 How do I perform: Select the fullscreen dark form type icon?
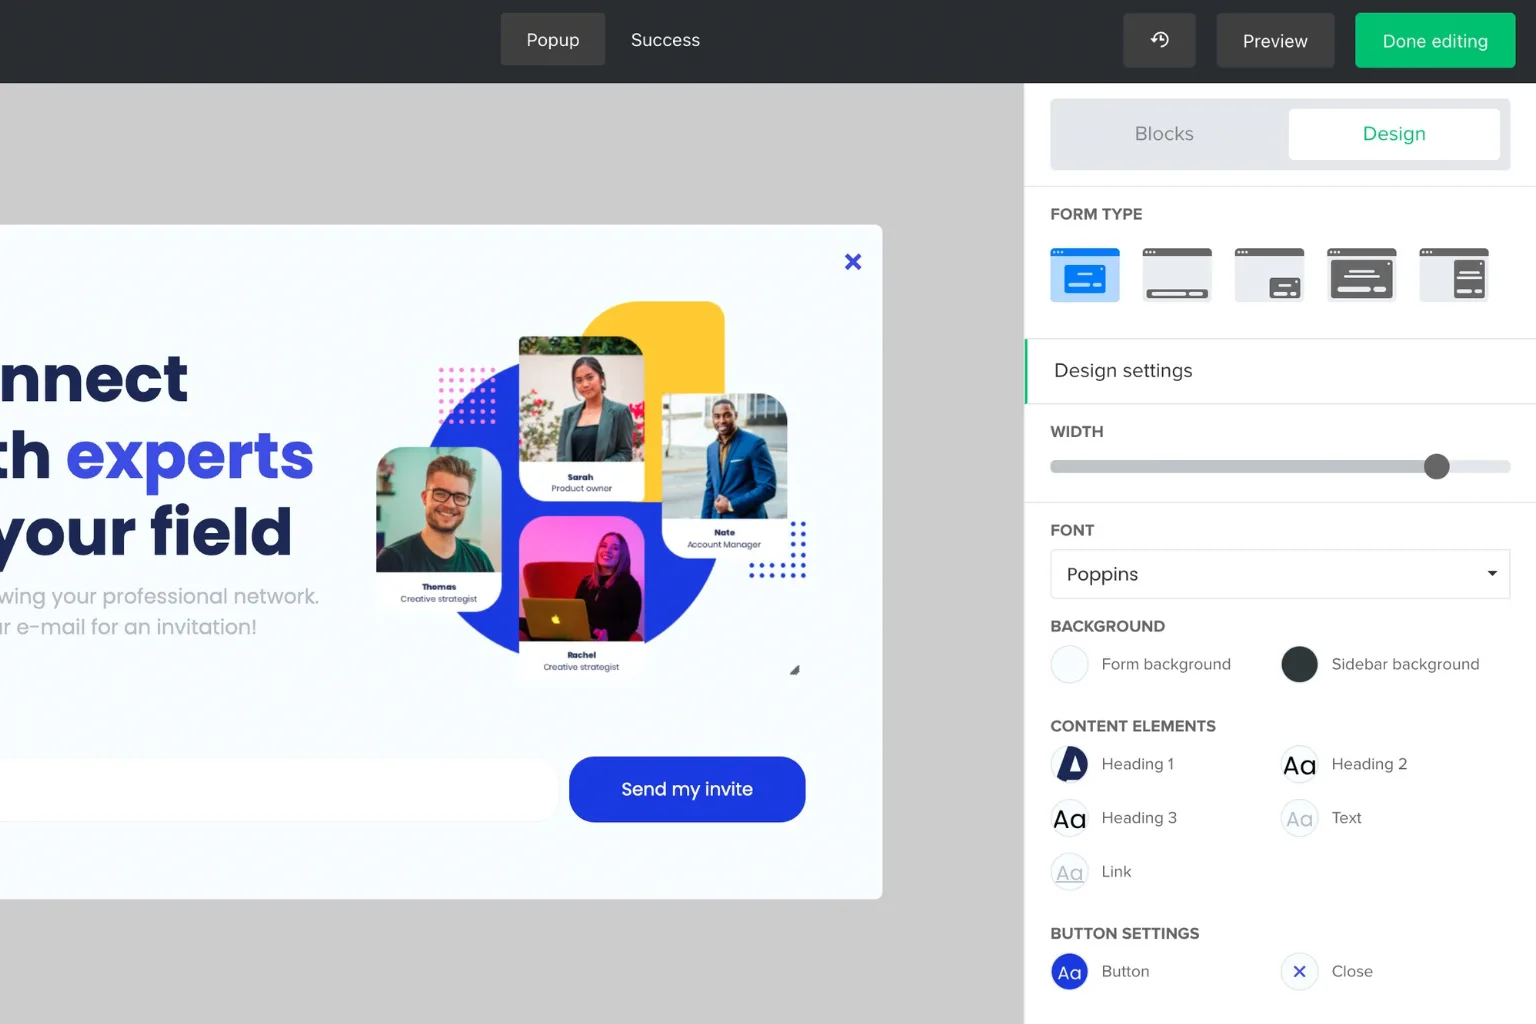[x=1361, y=275]
